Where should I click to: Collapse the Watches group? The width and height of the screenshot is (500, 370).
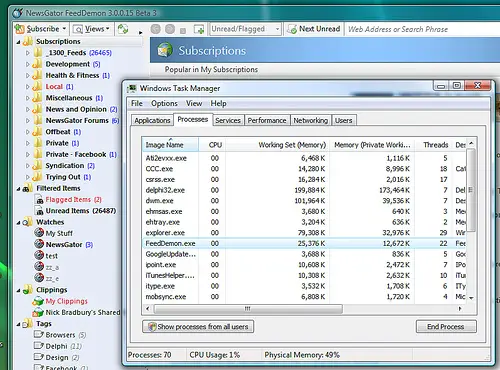pos(18,223)
